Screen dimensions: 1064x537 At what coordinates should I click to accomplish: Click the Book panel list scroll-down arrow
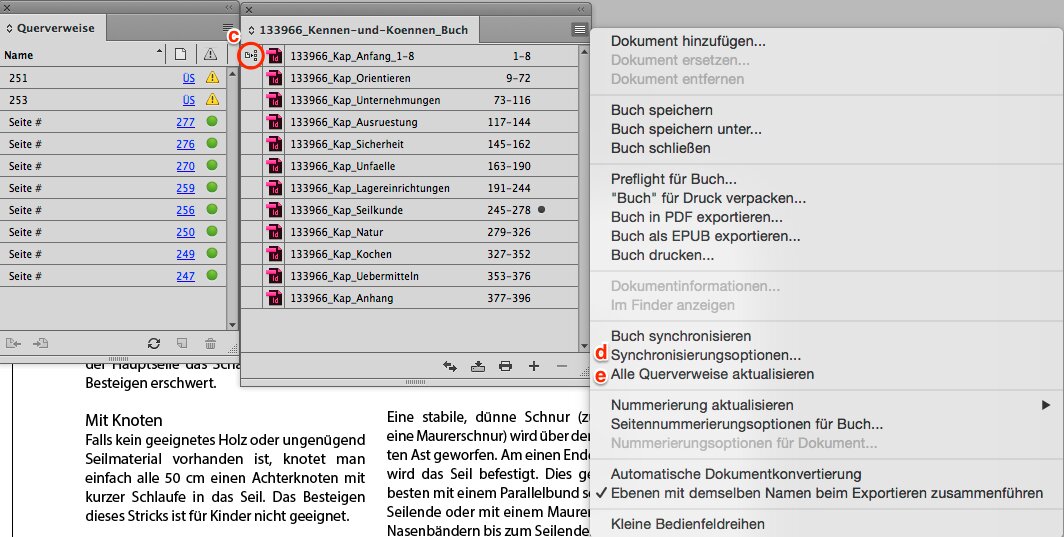click(x=584, y=347)
